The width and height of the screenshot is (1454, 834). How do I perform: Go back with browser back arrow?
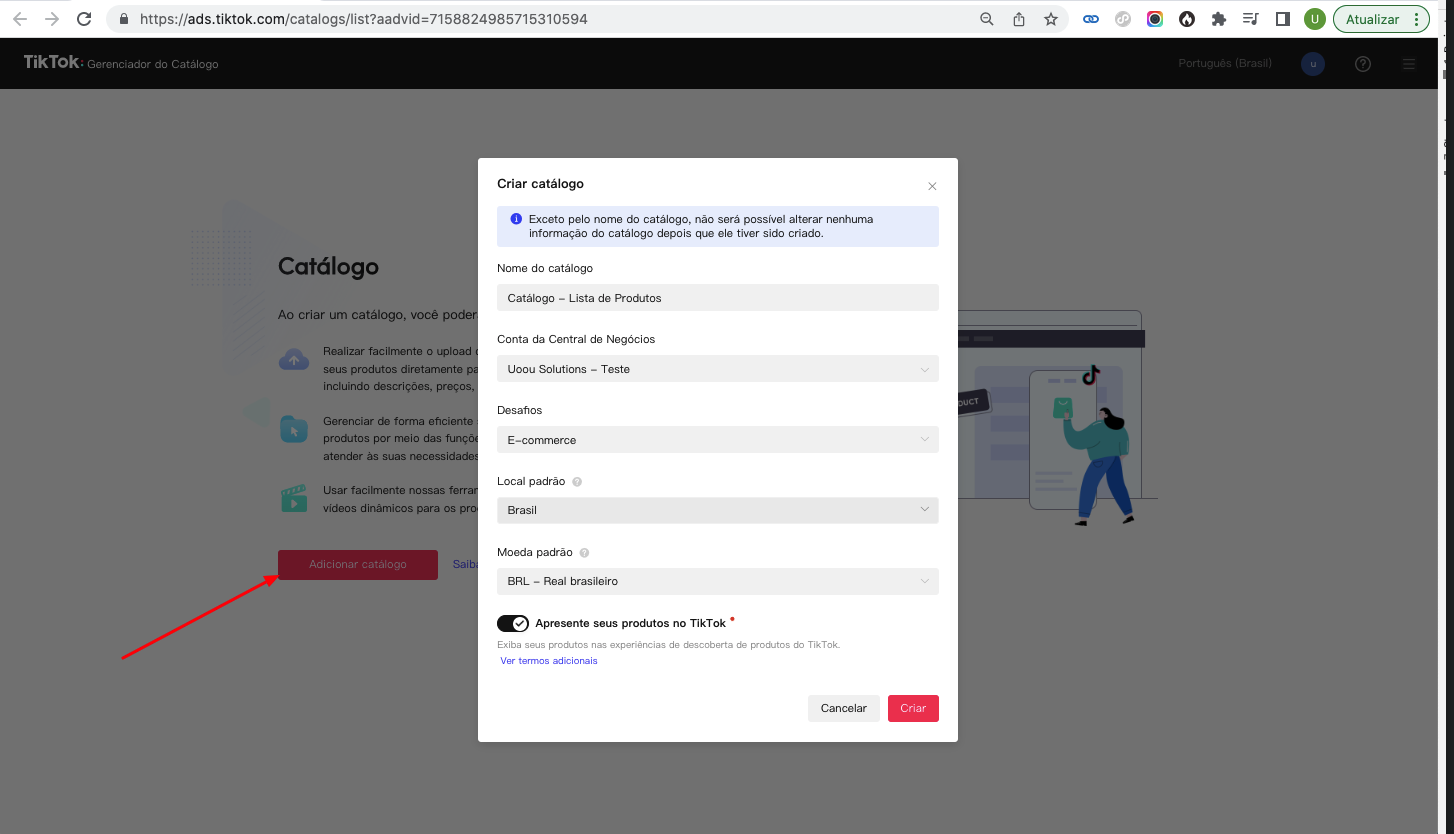[x=20, y=19]
